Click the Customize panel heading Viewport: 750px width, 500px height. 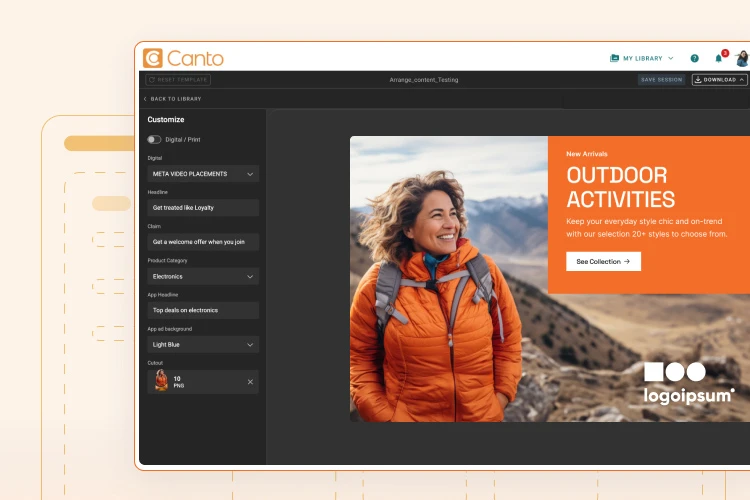[166, 120]
